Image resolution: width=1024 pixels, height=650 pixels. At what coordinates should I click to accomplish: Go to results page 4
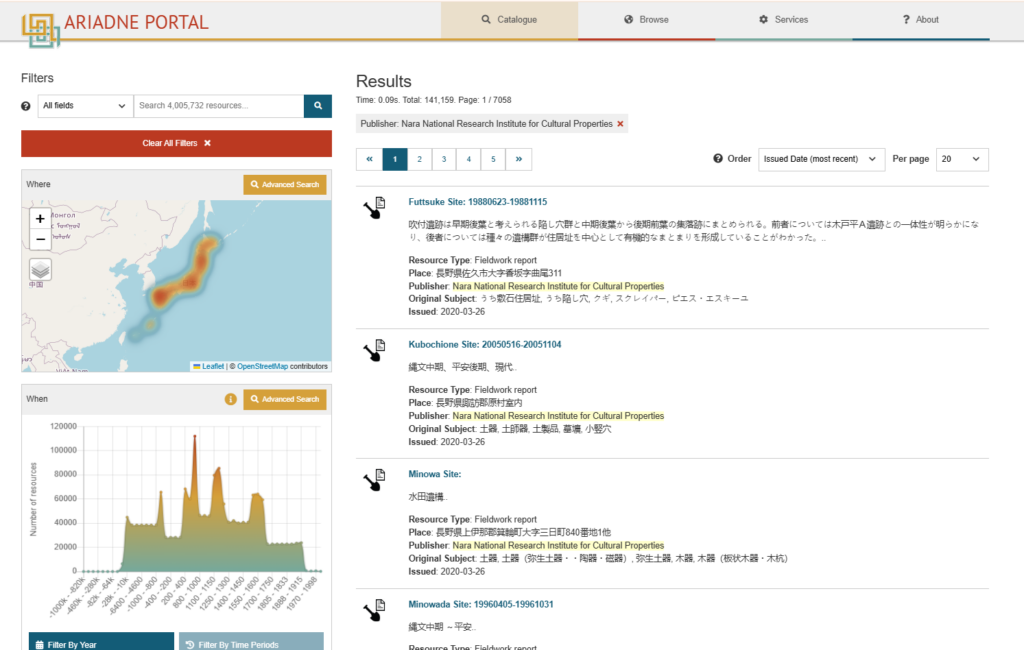468,159
